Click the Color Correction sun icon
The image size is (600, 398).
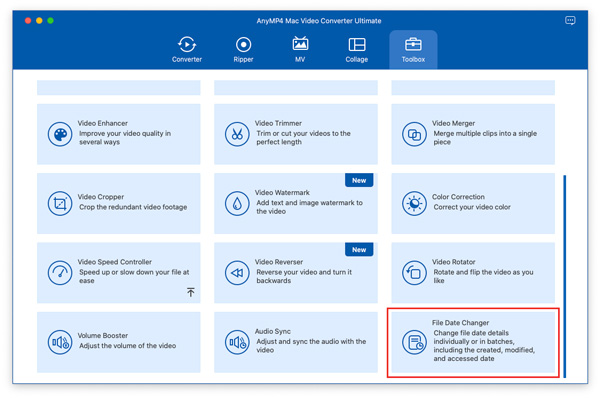[414, 204]
